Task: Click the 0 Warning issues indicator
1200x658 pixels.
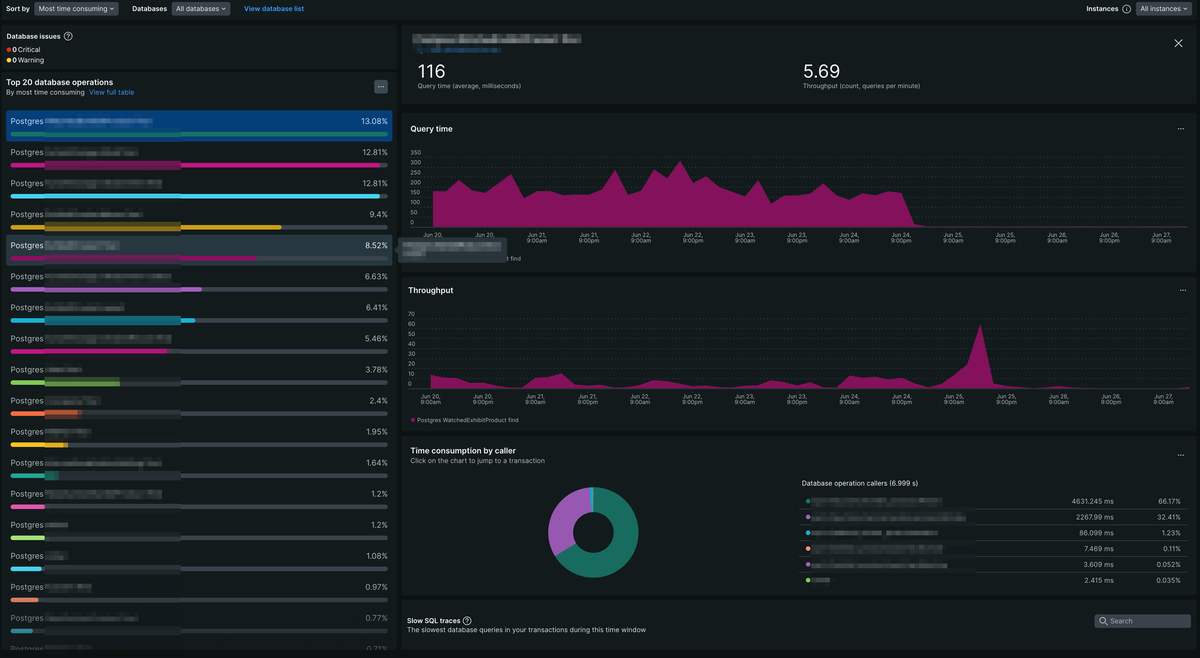Action: point(25,60)
